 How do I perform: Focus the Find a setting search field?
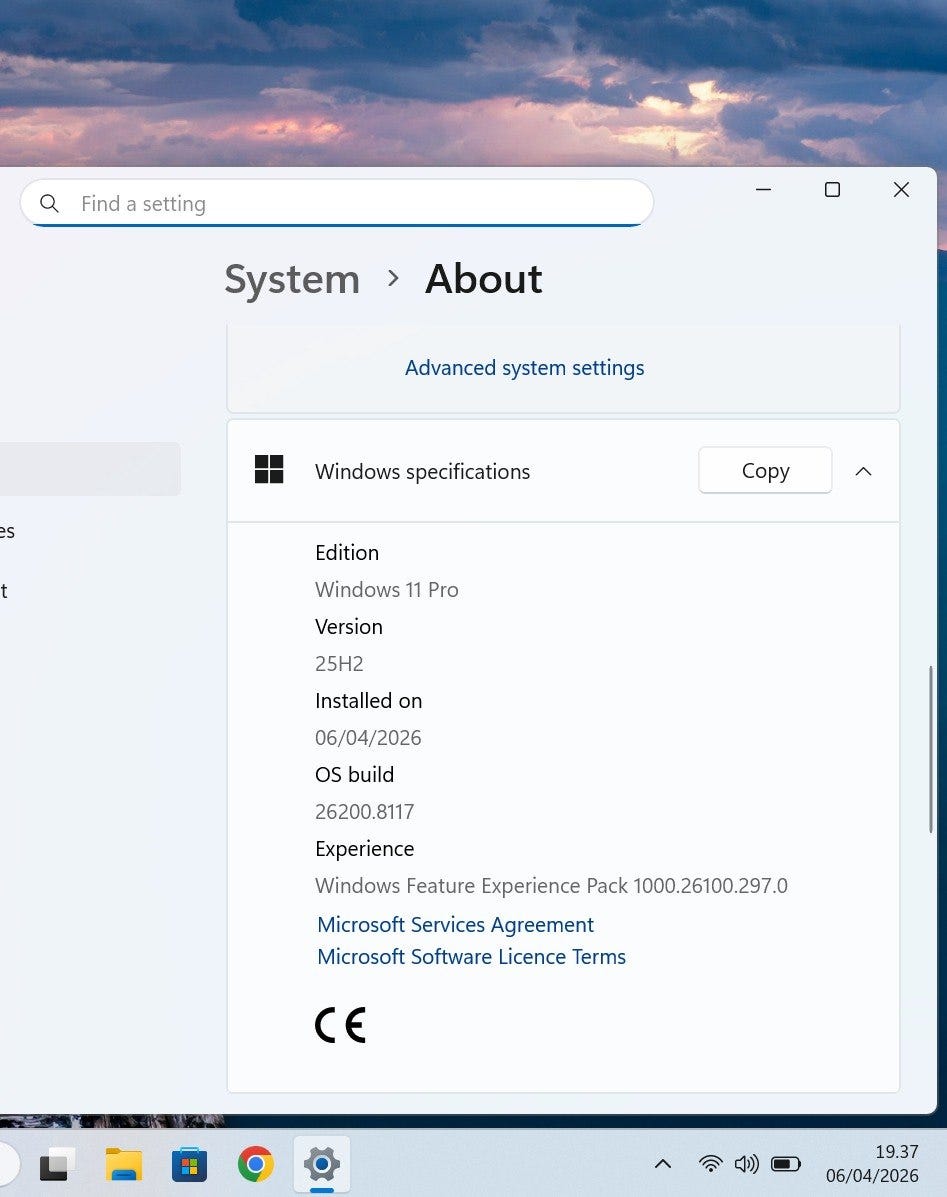(350, 204)
